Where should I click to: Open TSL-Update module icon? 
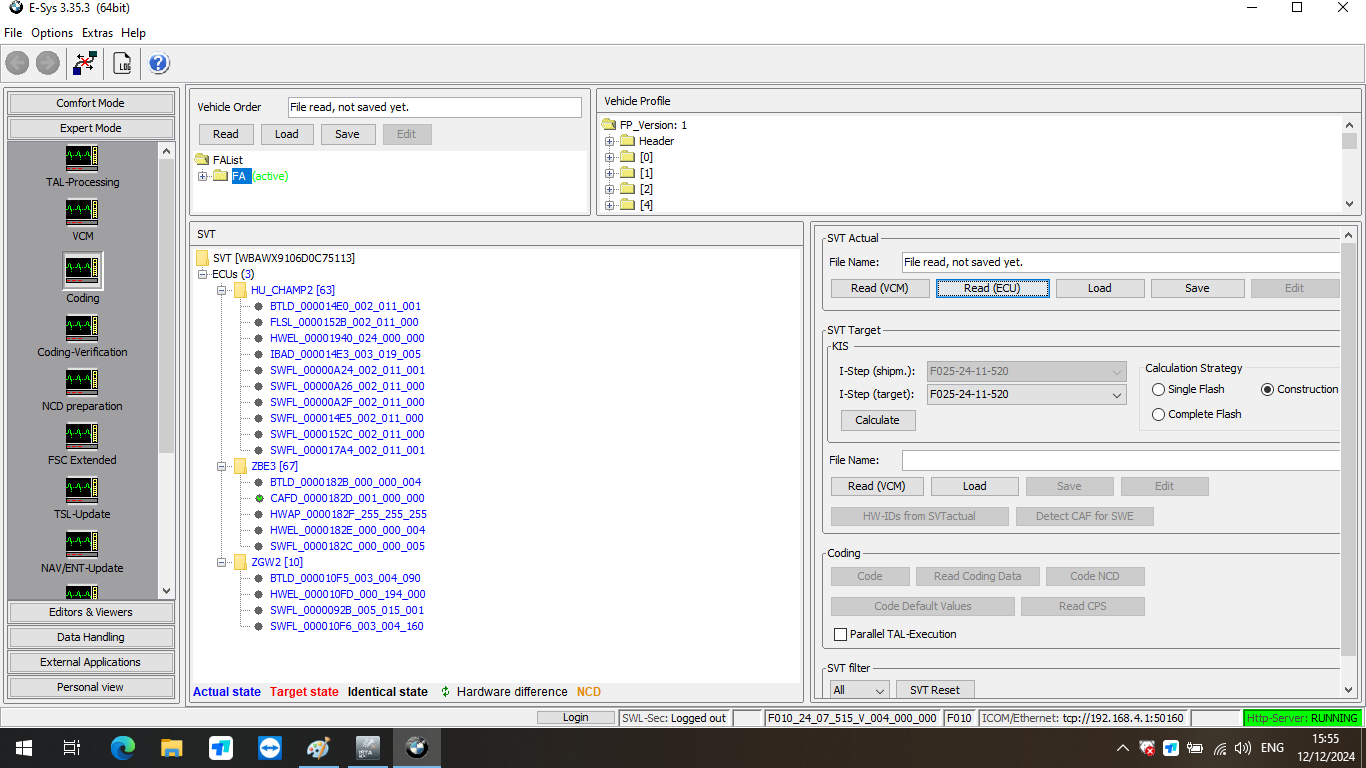[82, 490]
